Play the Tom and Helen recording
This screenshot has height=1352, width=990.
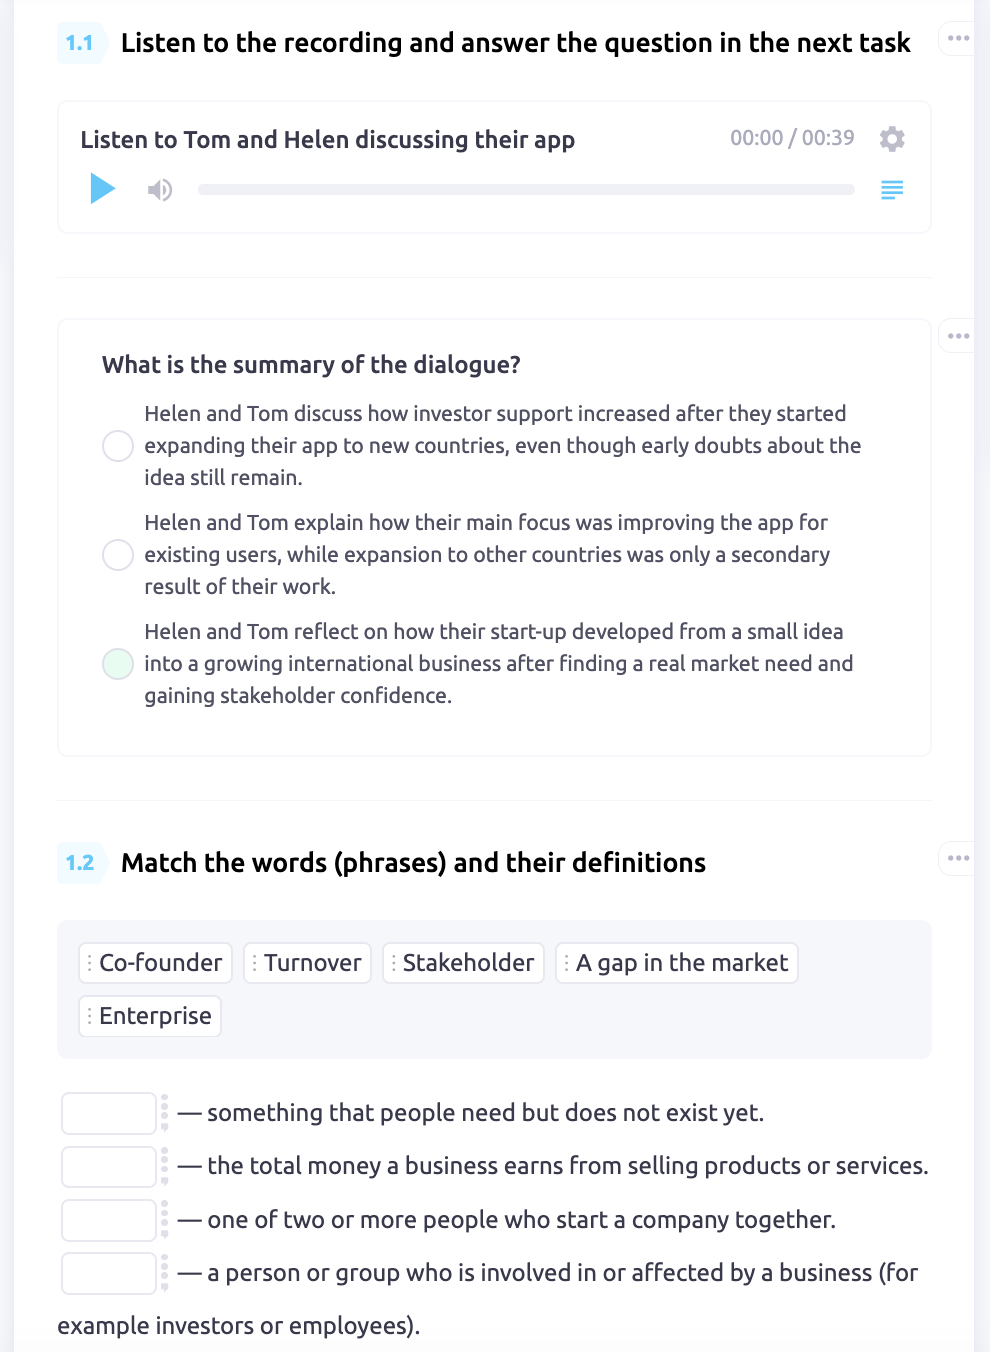[102, 189]
